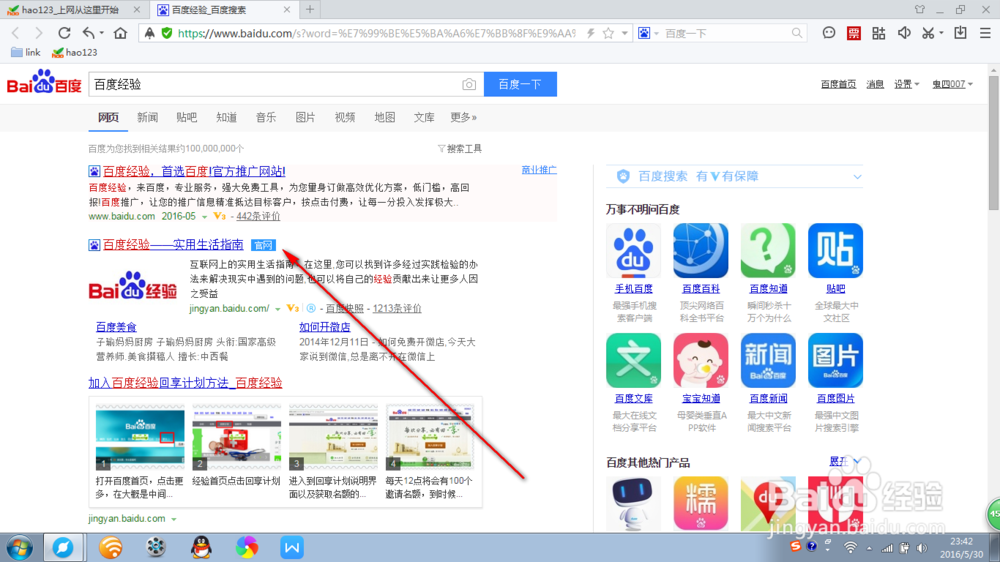This screenshot has width=1000, height=562.
Task: Open the blue W app on taskbar
Action: [291, 547]
